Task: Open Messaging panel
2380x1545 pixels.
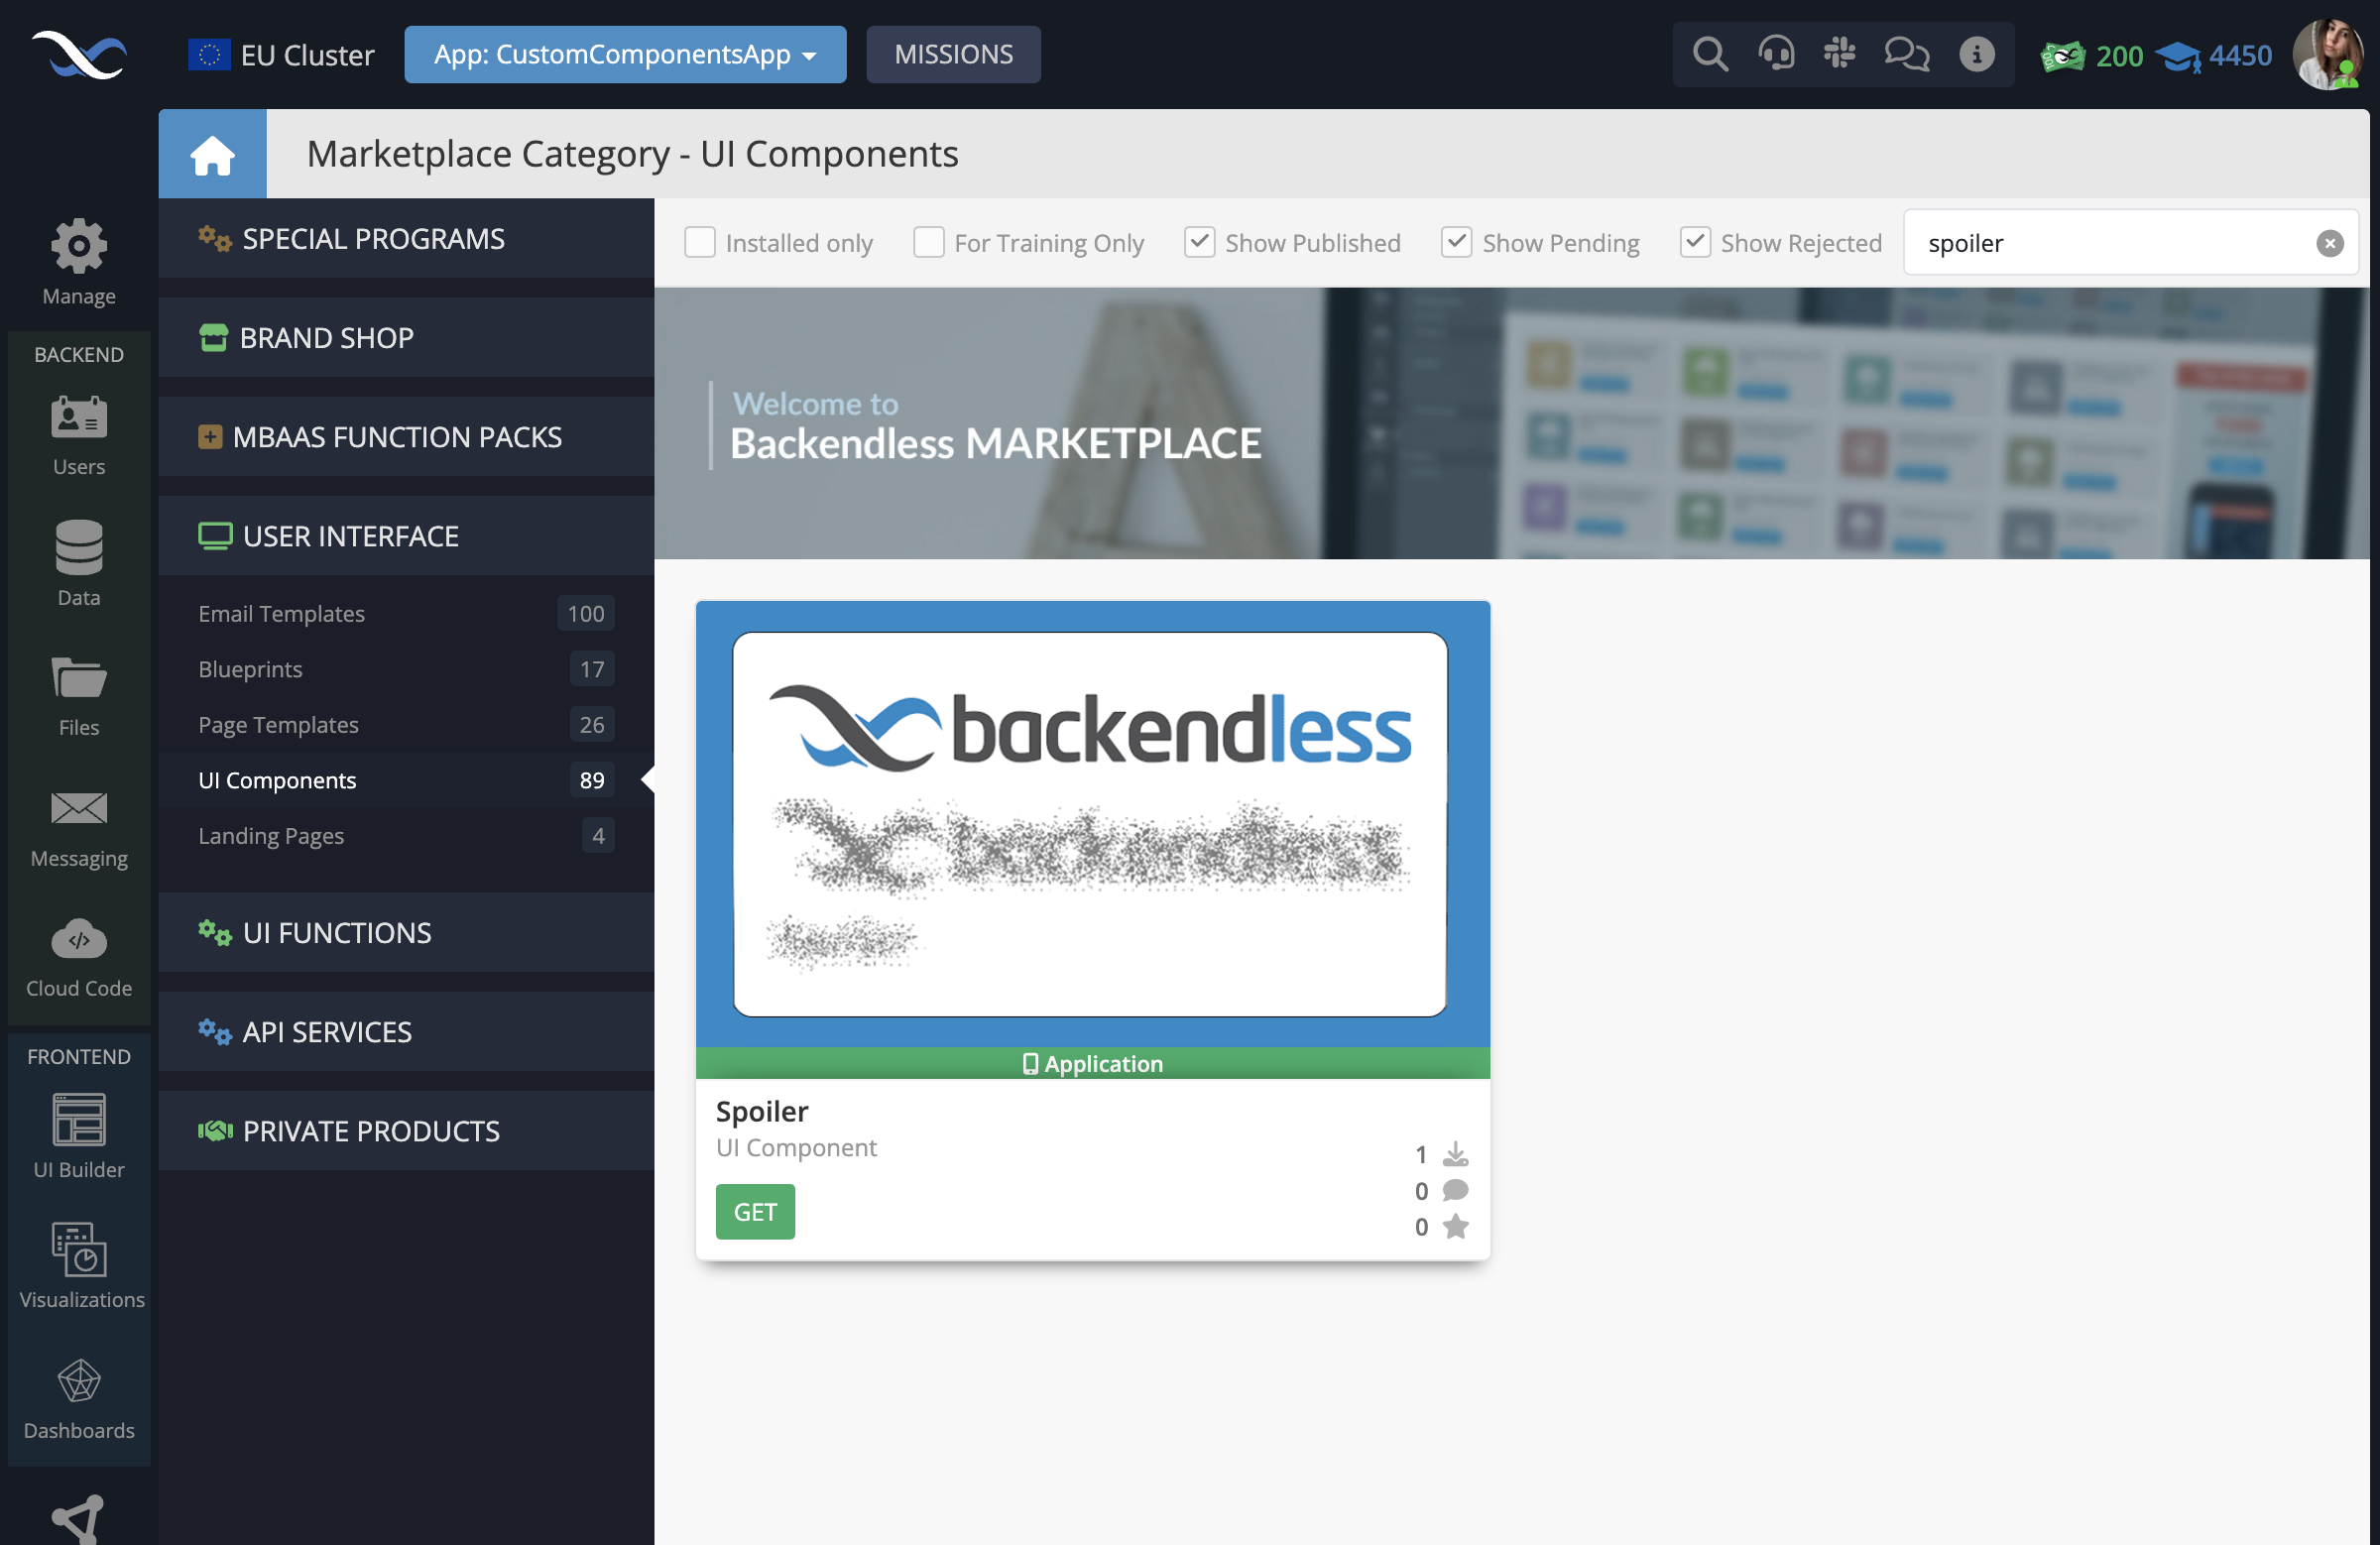Action: tap(76, 832)
